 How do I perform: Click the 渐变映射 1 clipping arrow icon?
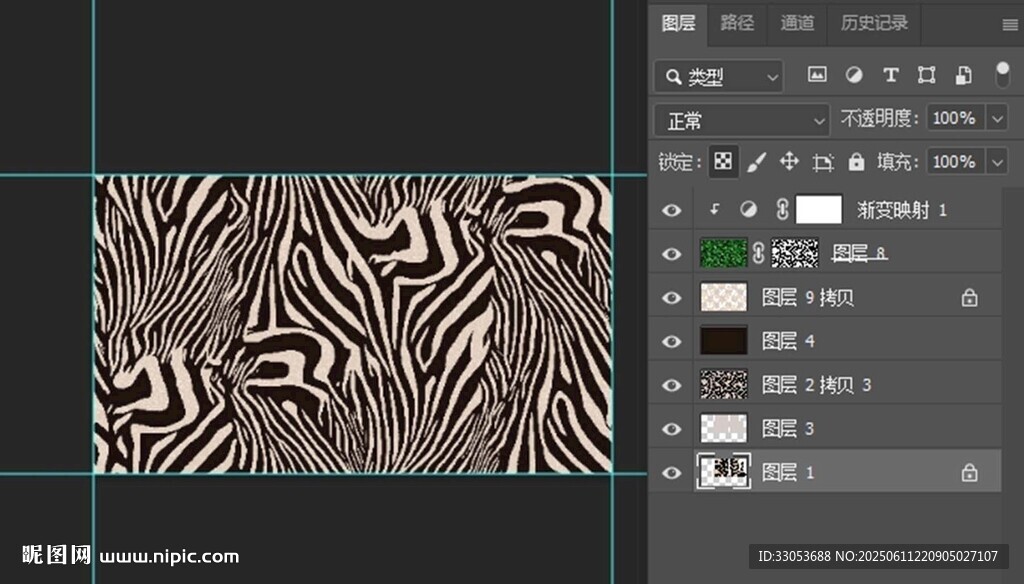point(714,209)
